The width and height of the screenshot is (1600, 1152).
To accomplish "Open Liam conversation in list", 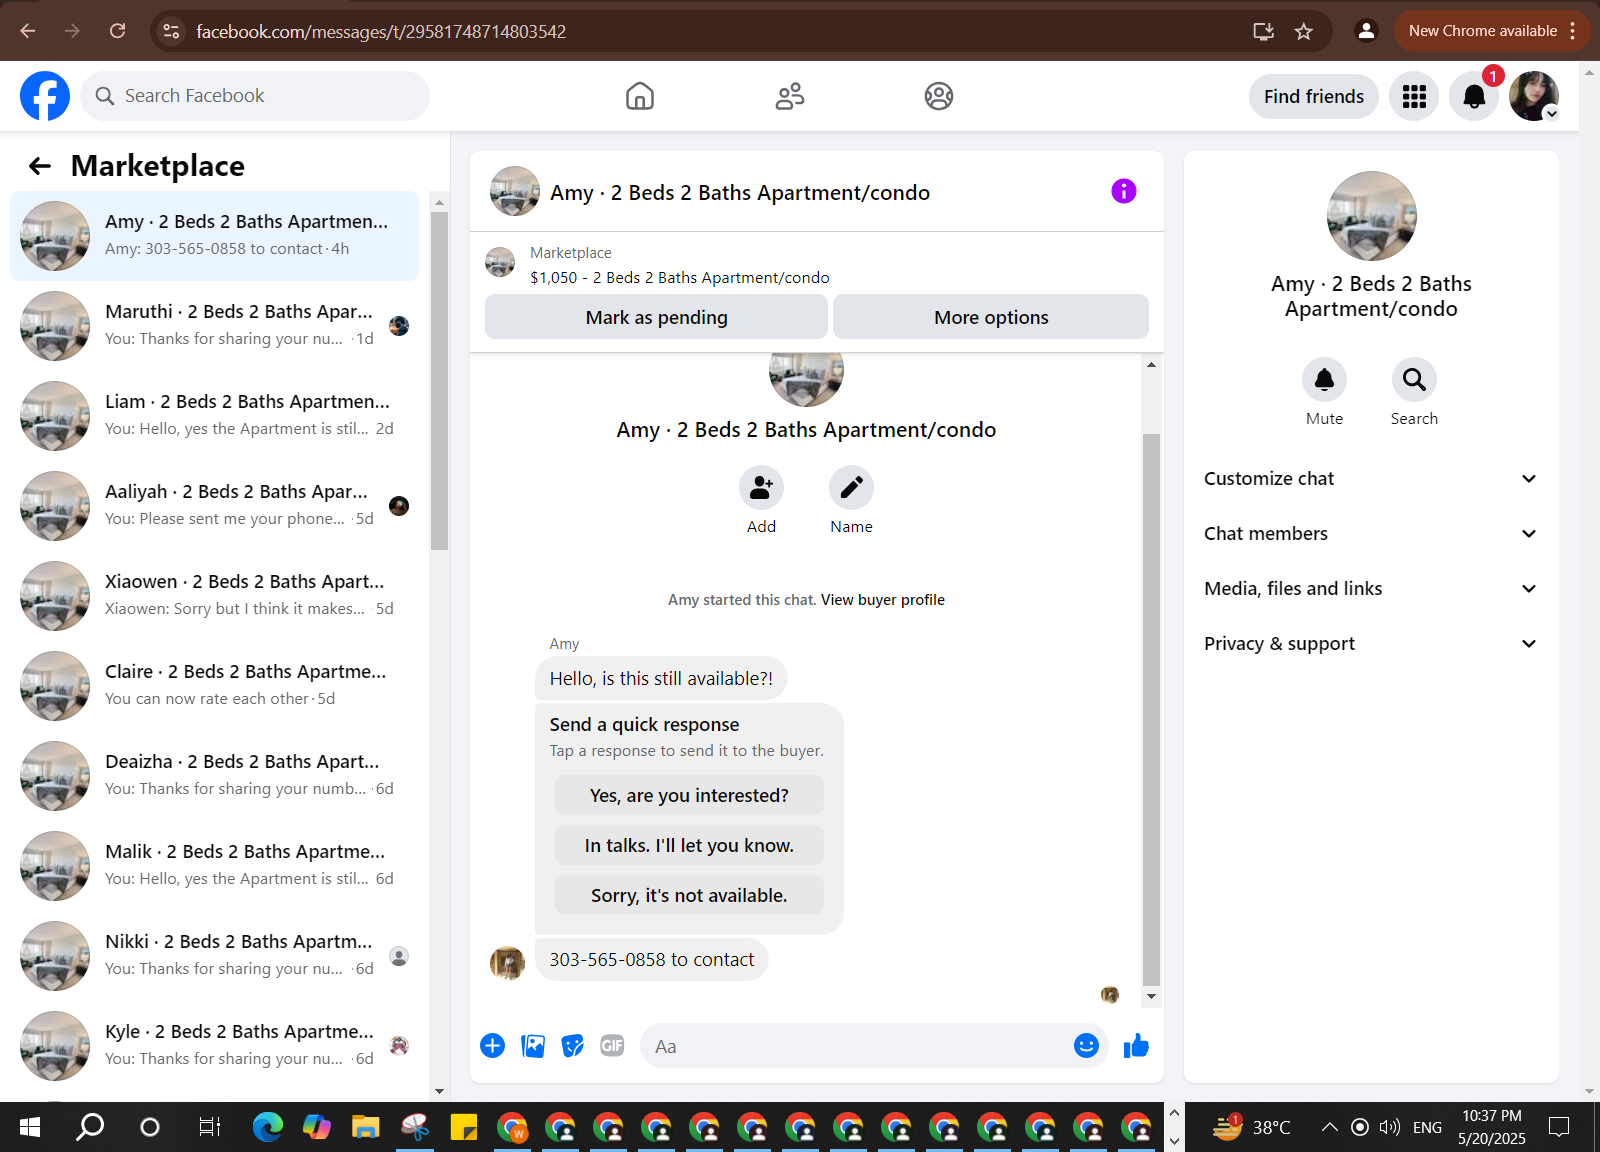I will tap(214, 416).
